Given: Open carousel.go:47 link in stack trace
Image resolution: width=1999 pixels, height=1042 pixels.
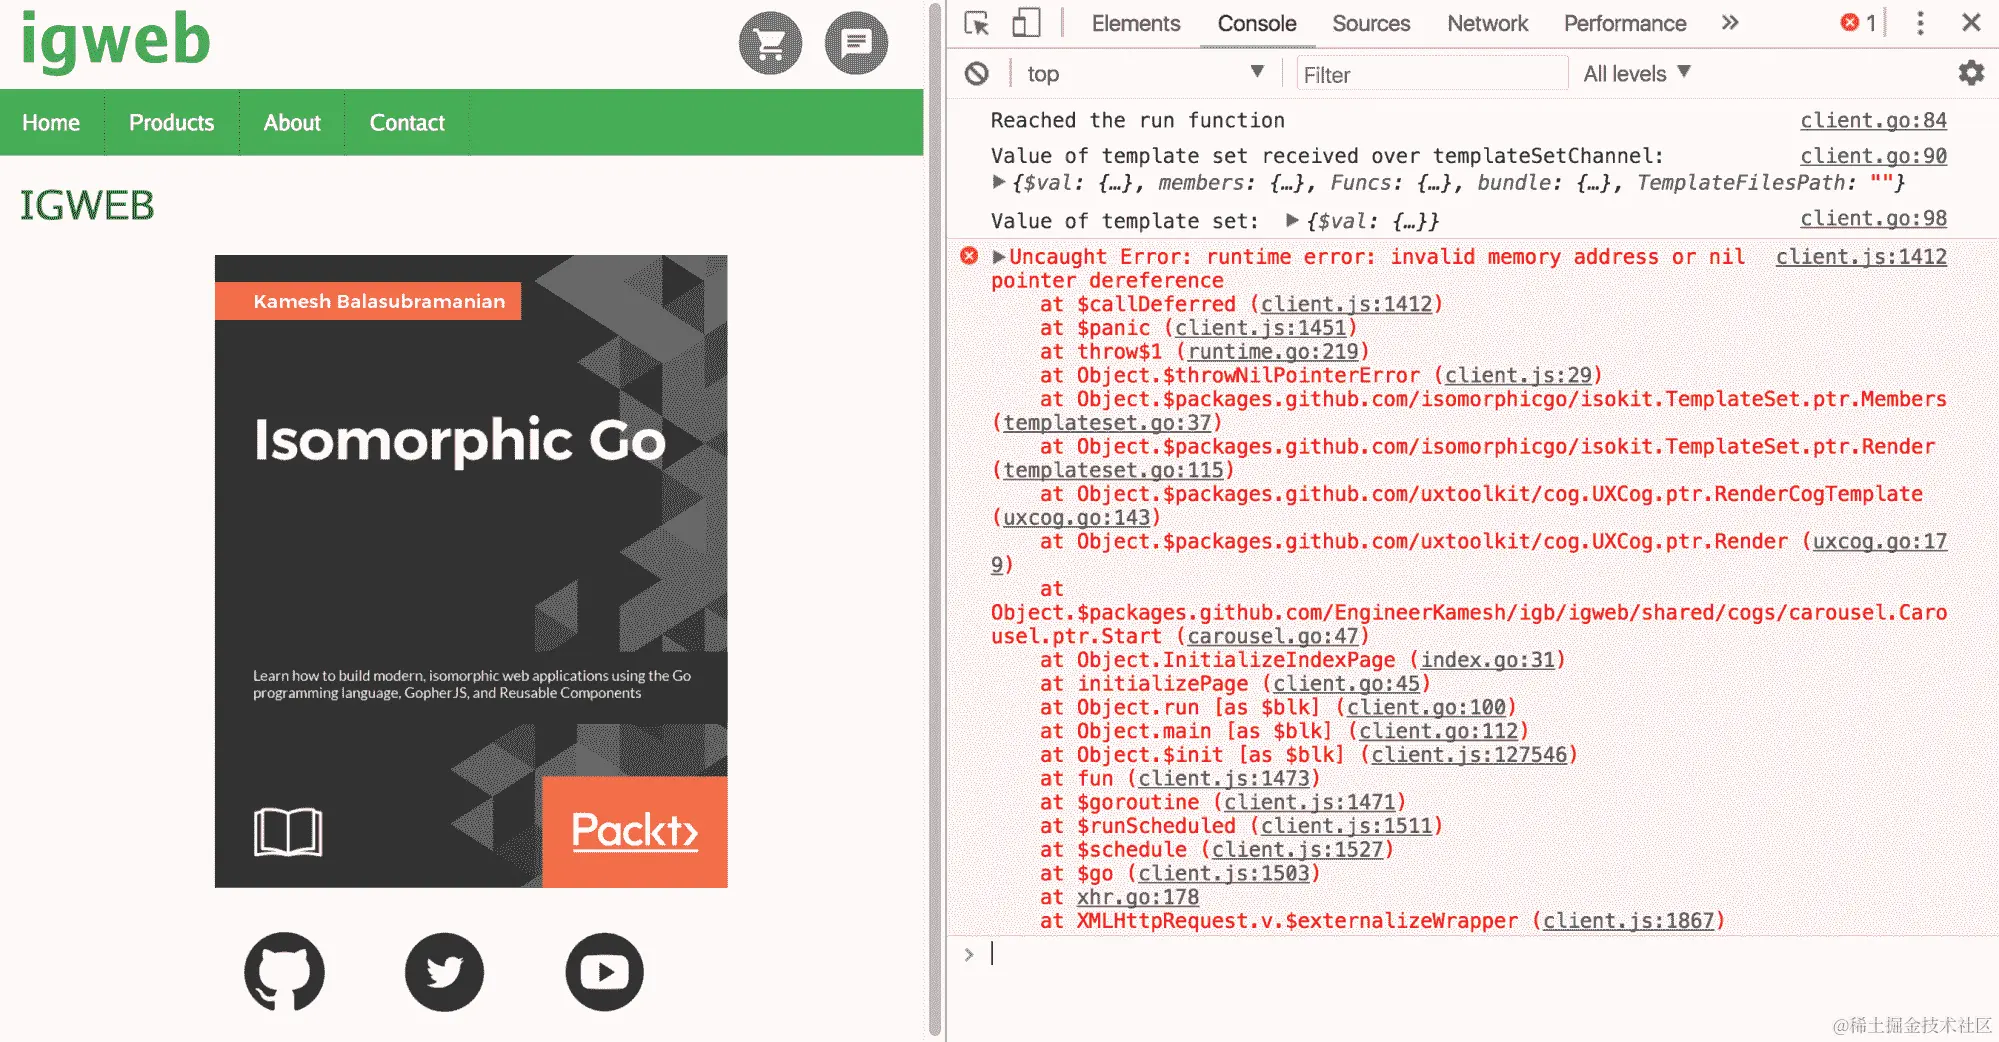Looking at the screenshot, I should click(x=1272, y=636).
